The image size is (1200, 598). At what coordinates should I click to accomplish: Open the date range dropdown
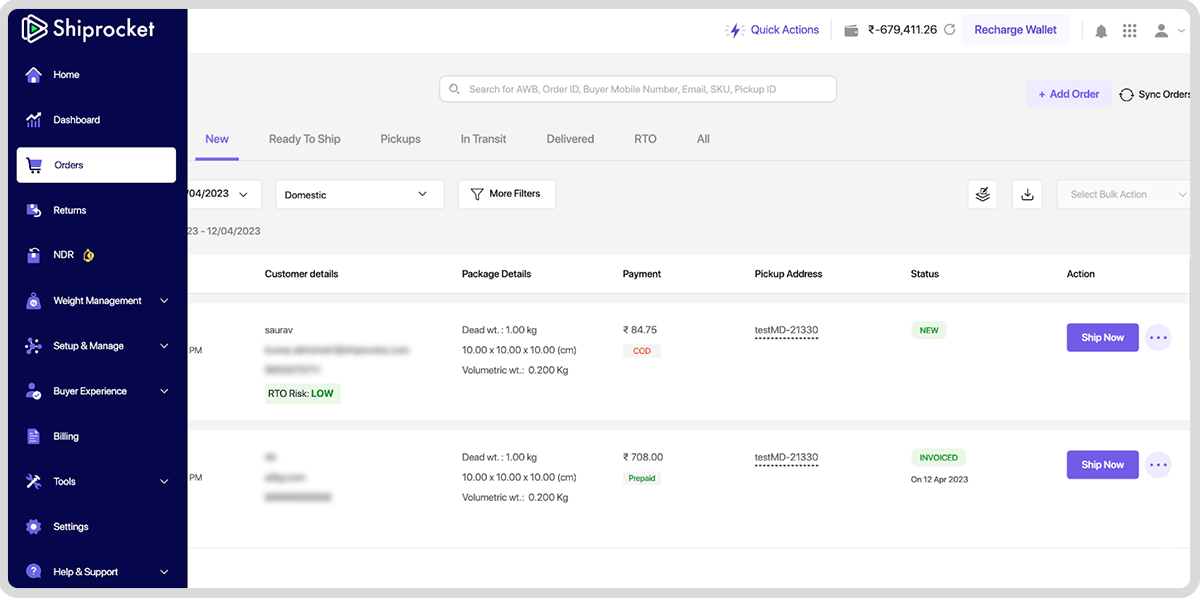(224, 194)
